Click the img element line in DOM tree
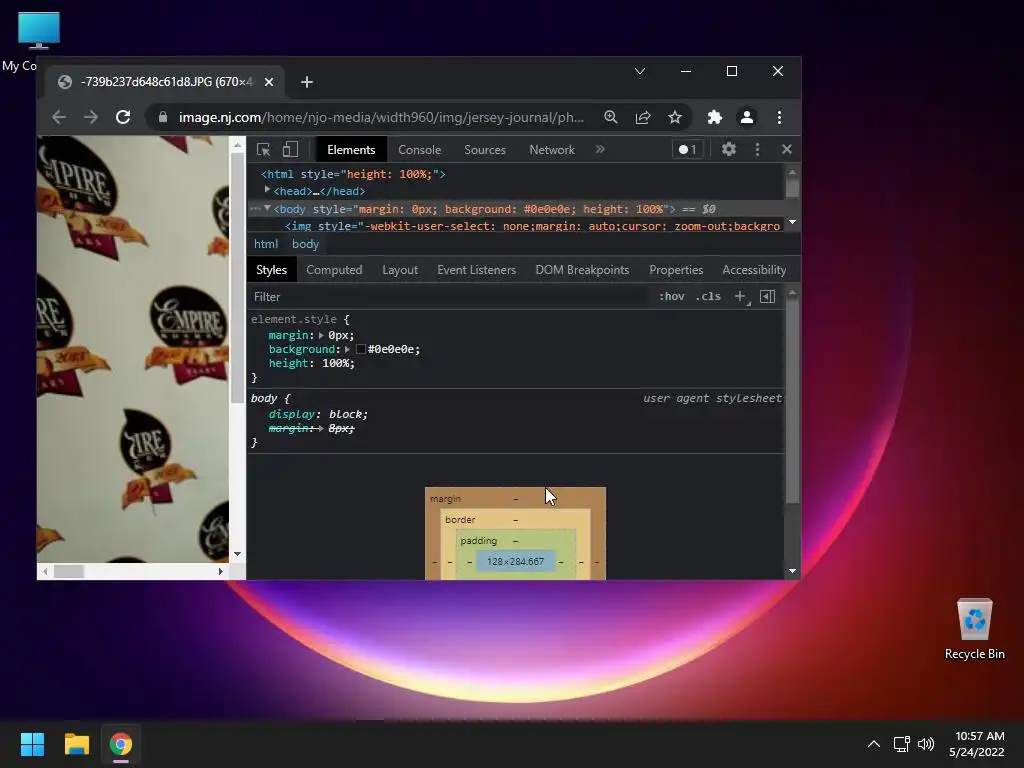 click(x=532, y=226)
